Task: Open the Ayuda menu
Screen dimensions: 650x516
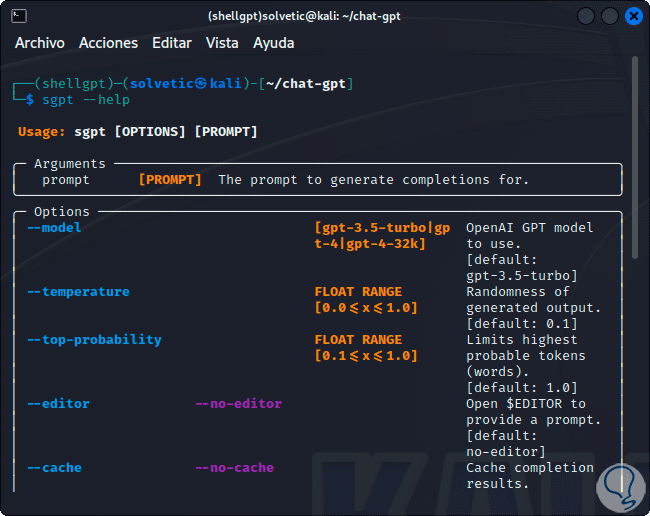Action: 274,43
